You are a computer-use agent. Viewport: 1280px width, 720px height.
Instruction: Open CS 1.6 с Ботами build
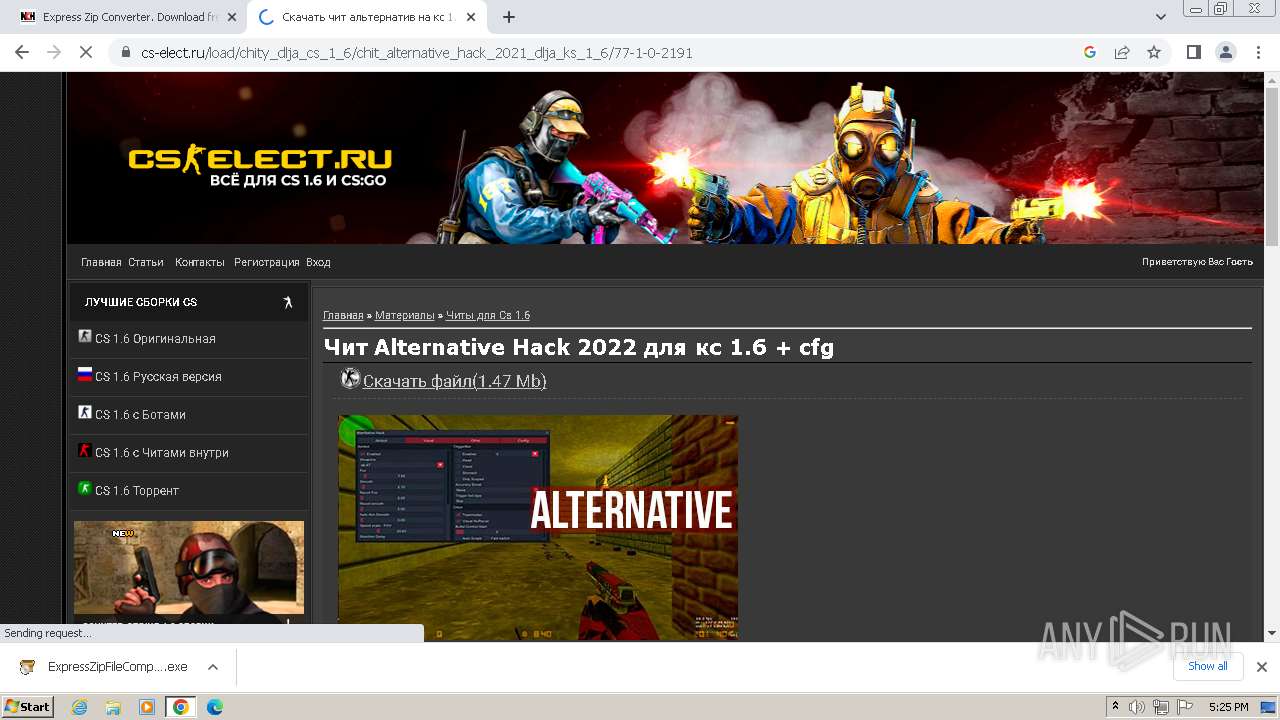(x=140, y=415)
